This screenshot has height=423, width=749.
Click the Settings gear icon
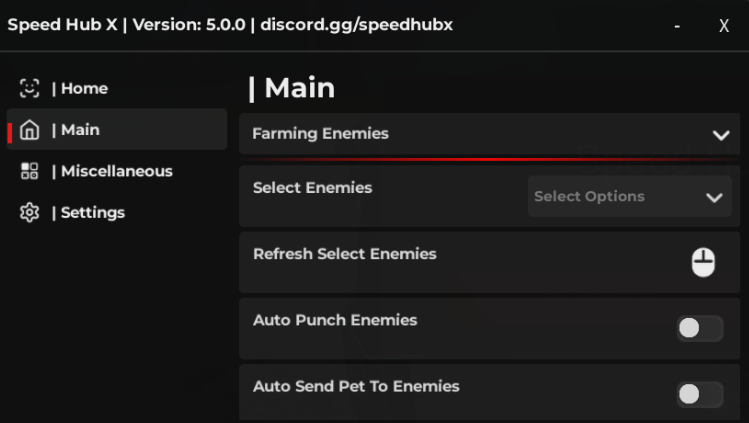coord(29,213)
